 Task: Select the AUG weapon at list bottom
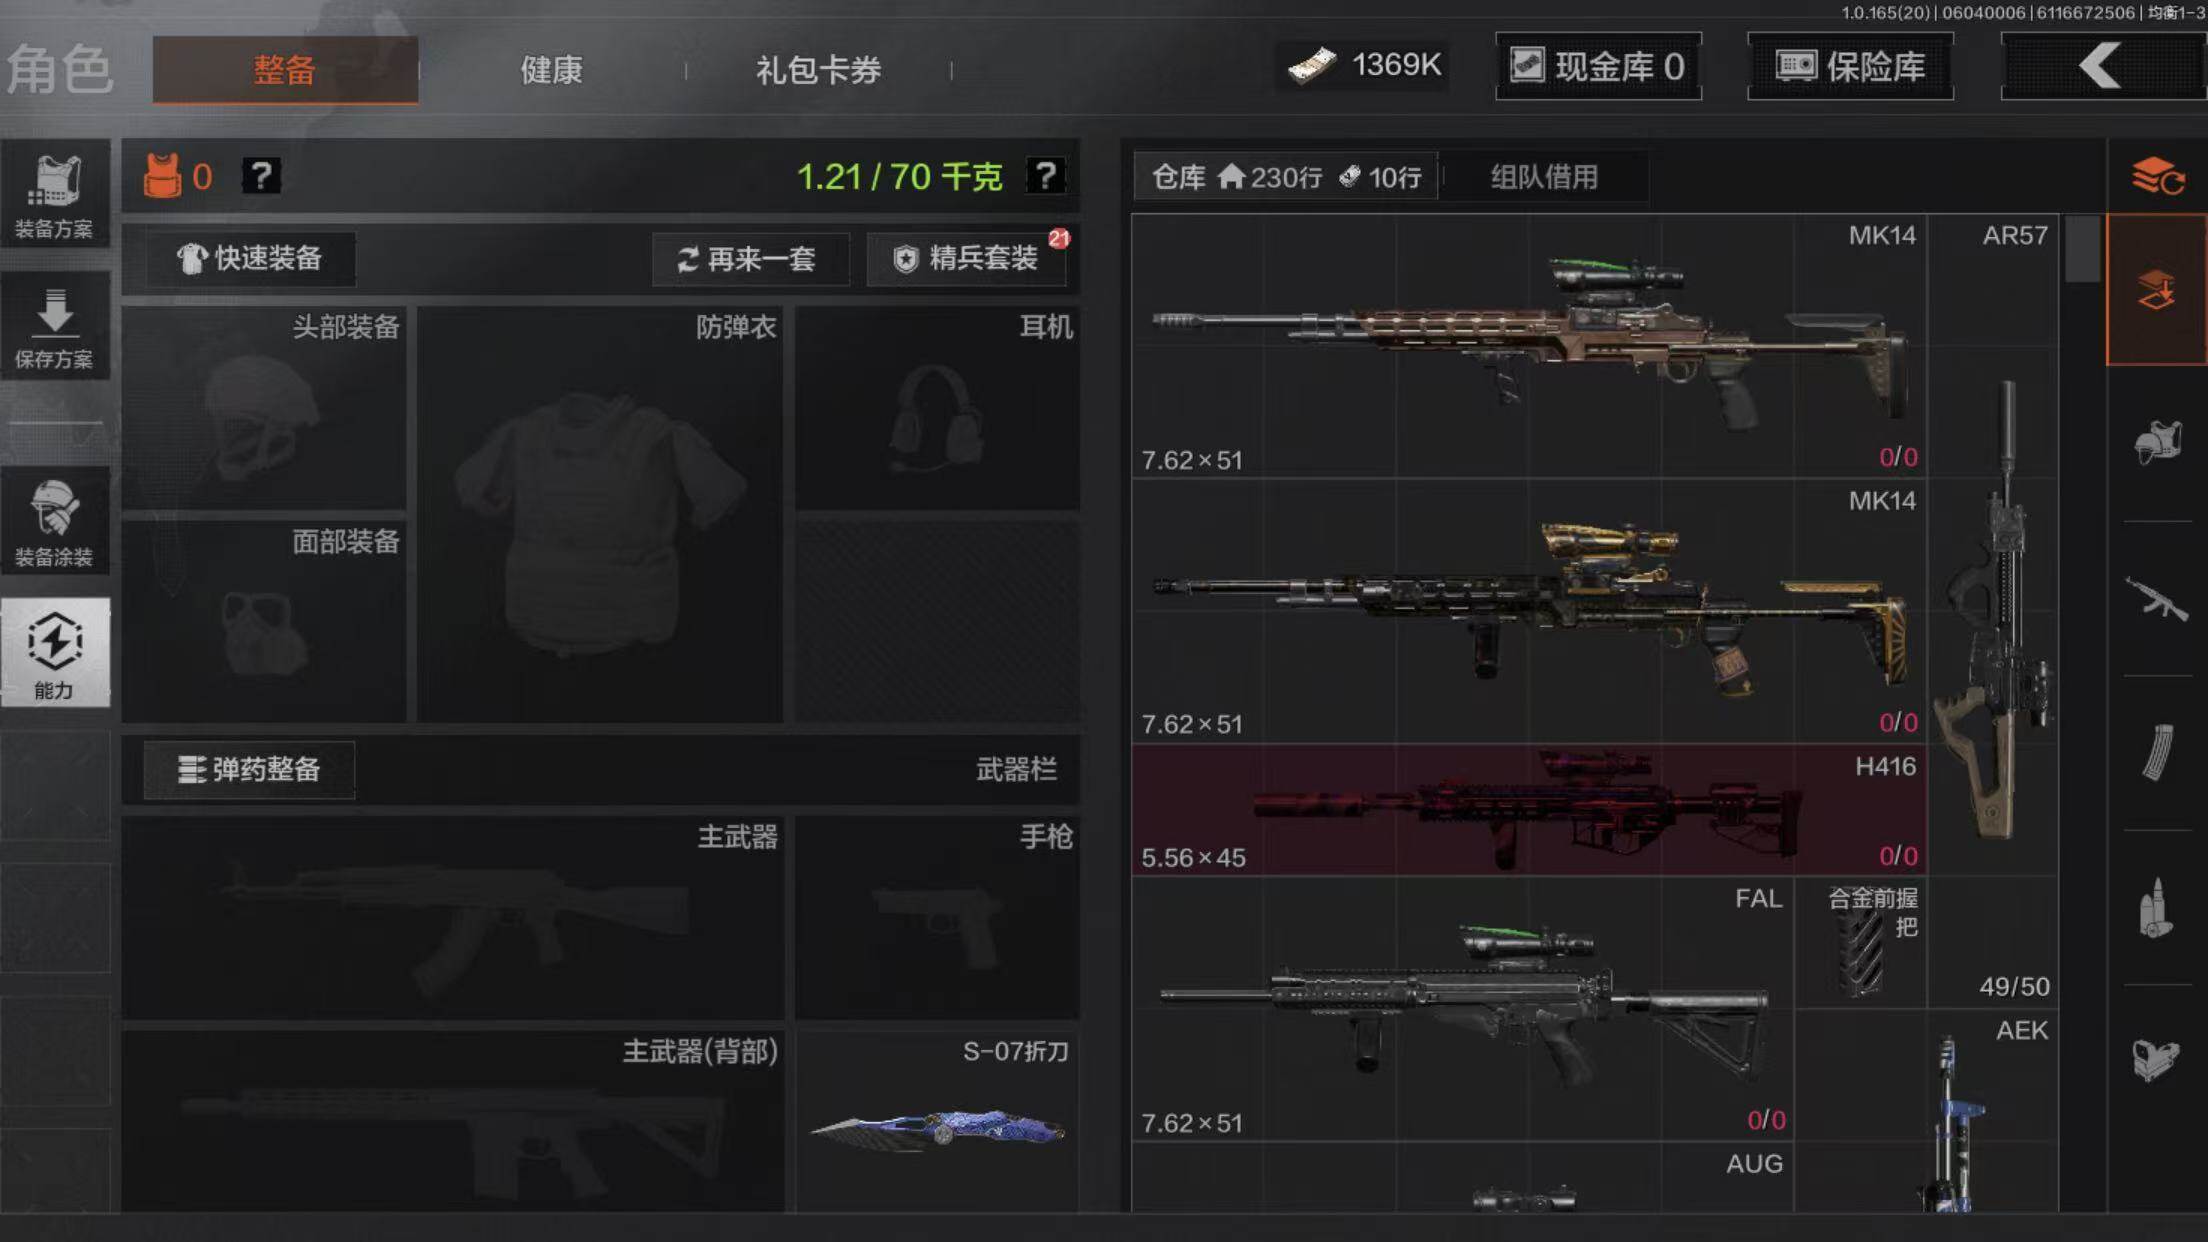point(1463,1178)
